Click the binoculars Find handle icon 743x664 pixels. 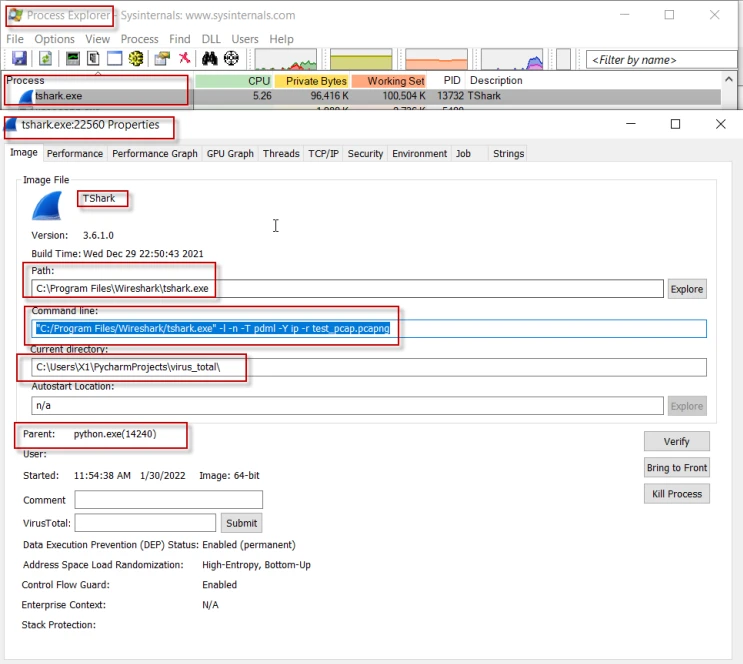tap(210, 59)
